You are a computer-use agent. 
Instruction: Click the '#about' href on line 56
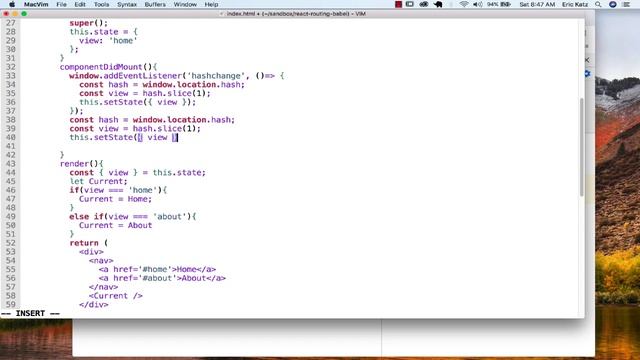[x=158, y=278]
